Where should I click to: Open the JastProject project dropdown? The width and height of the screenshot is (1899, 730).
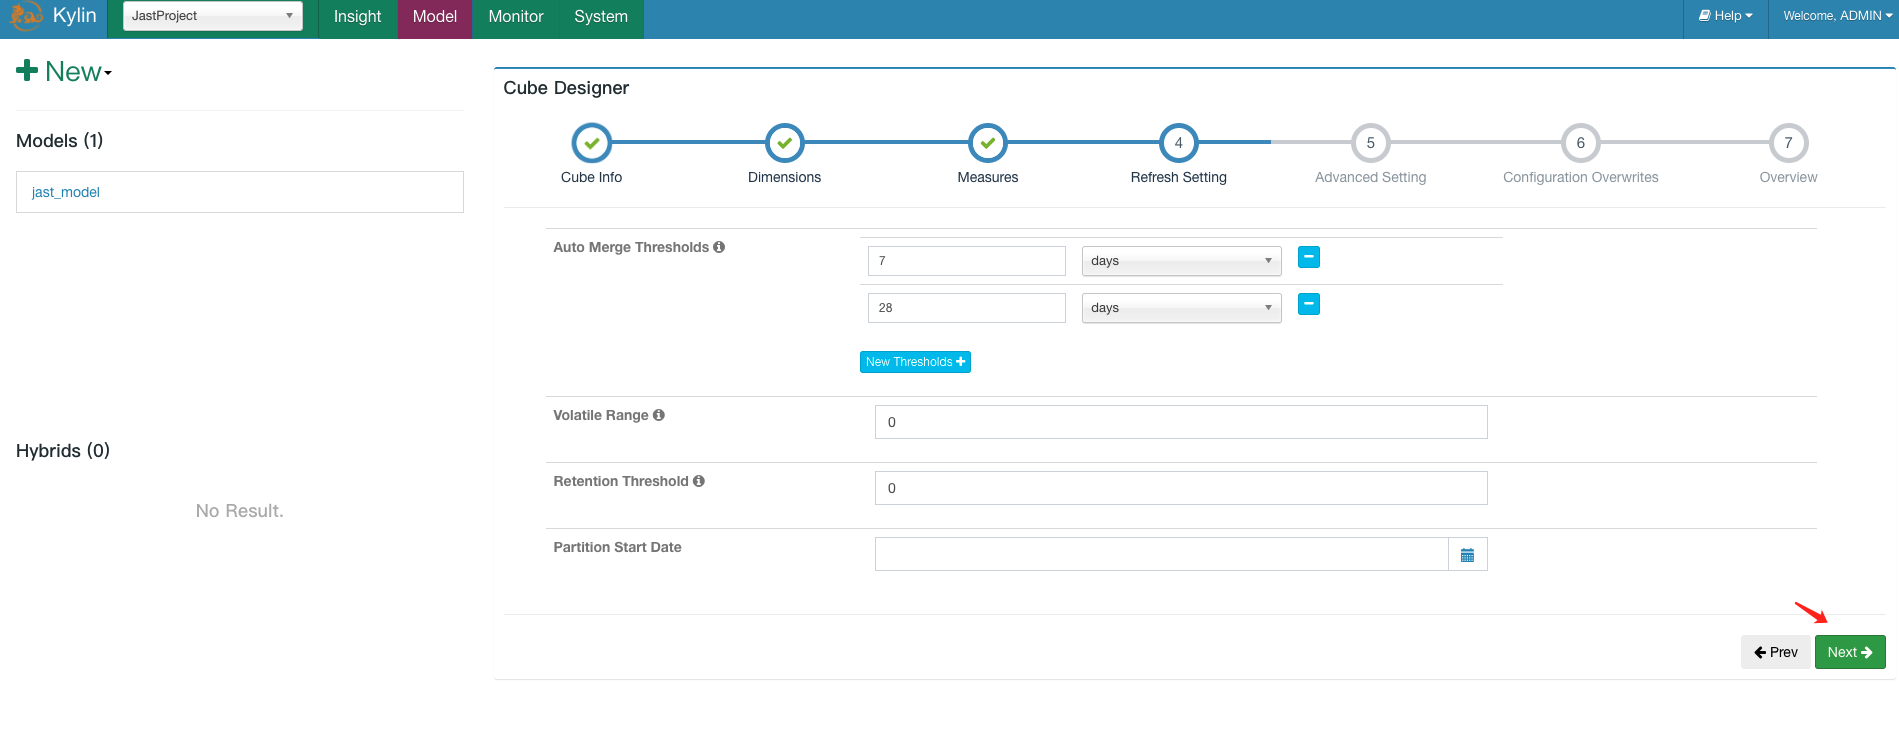pyautogui.click(x=213, y=16)
